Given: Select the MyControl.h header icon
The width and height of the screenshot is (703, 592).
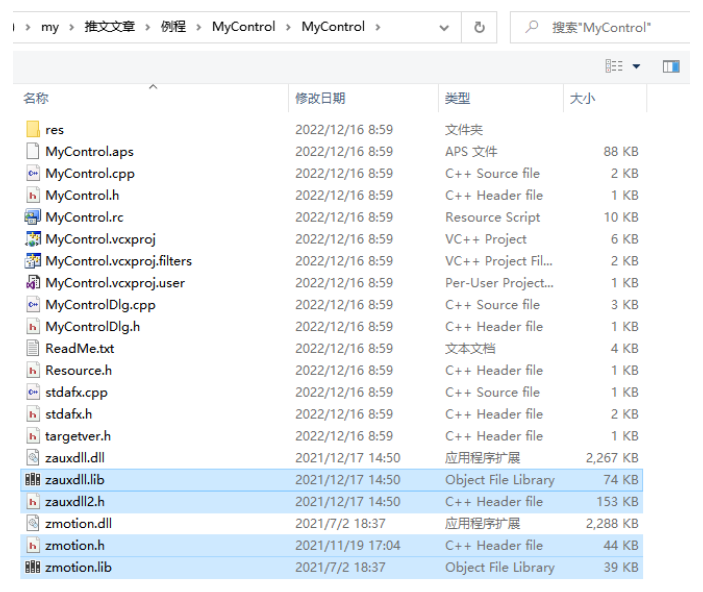Looking at the screenshot, I should [x=33, y=196].
